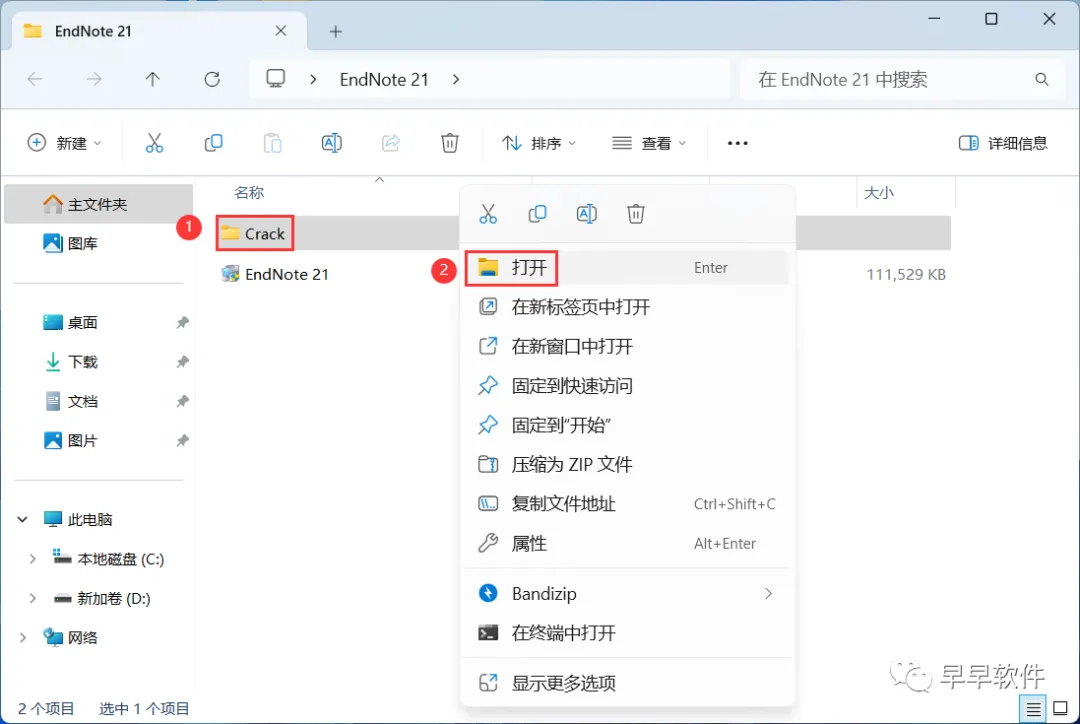Click the Delete trash icon in the toolbar

click(x=450, y=143)
